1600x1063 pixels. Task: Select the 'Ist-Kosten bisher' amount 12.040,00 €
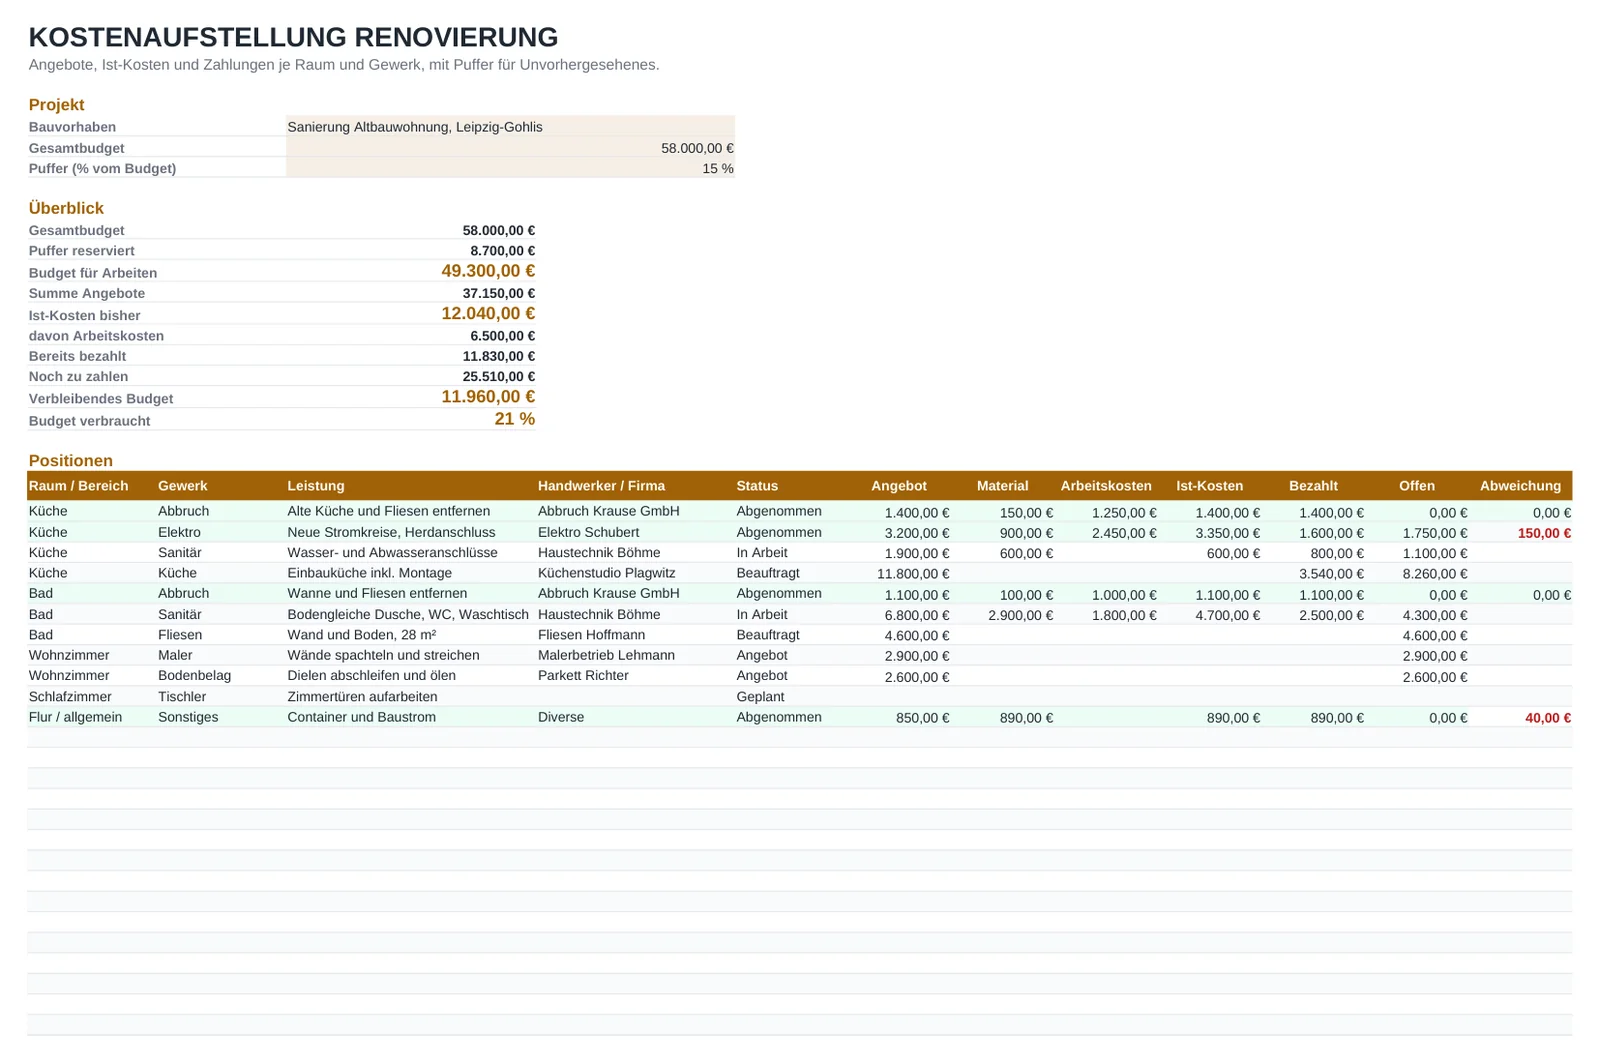(488, 314)
